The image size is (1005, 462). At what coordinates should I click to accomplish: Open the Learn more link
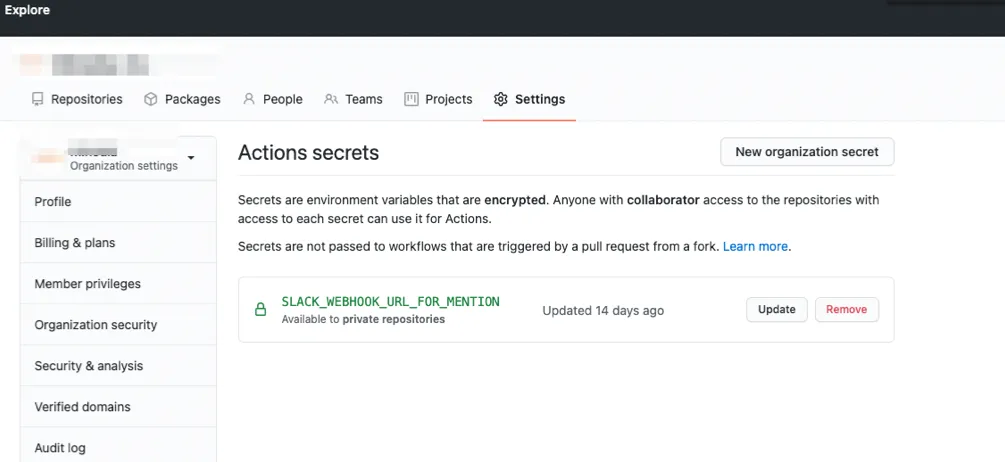point(755,246)
